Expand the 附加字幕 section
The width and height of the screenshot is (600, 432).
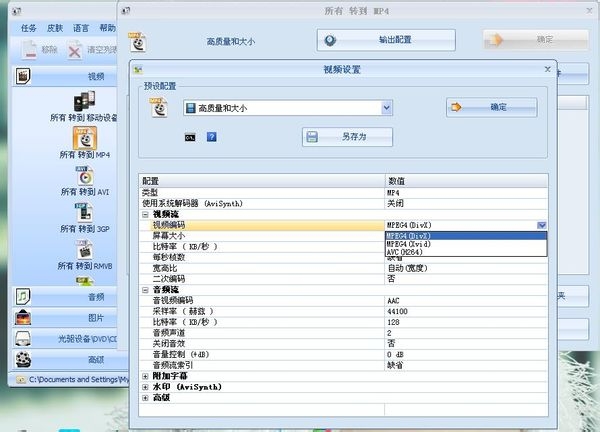click(146, 374)
